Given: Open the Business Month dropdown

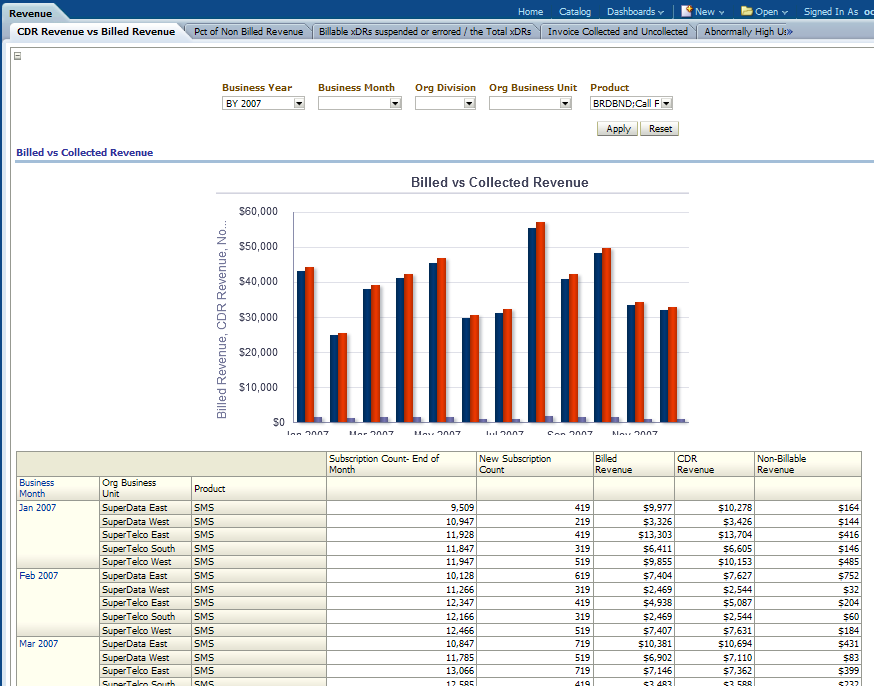Looking at the screenshot, I should tap(395, 103).
